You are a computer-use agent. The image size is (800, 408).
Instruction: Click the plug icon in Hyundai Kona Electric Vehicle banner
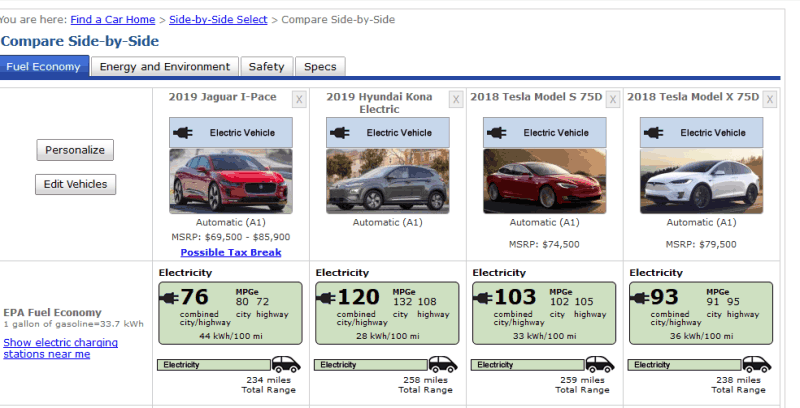(x=340, y=133)
